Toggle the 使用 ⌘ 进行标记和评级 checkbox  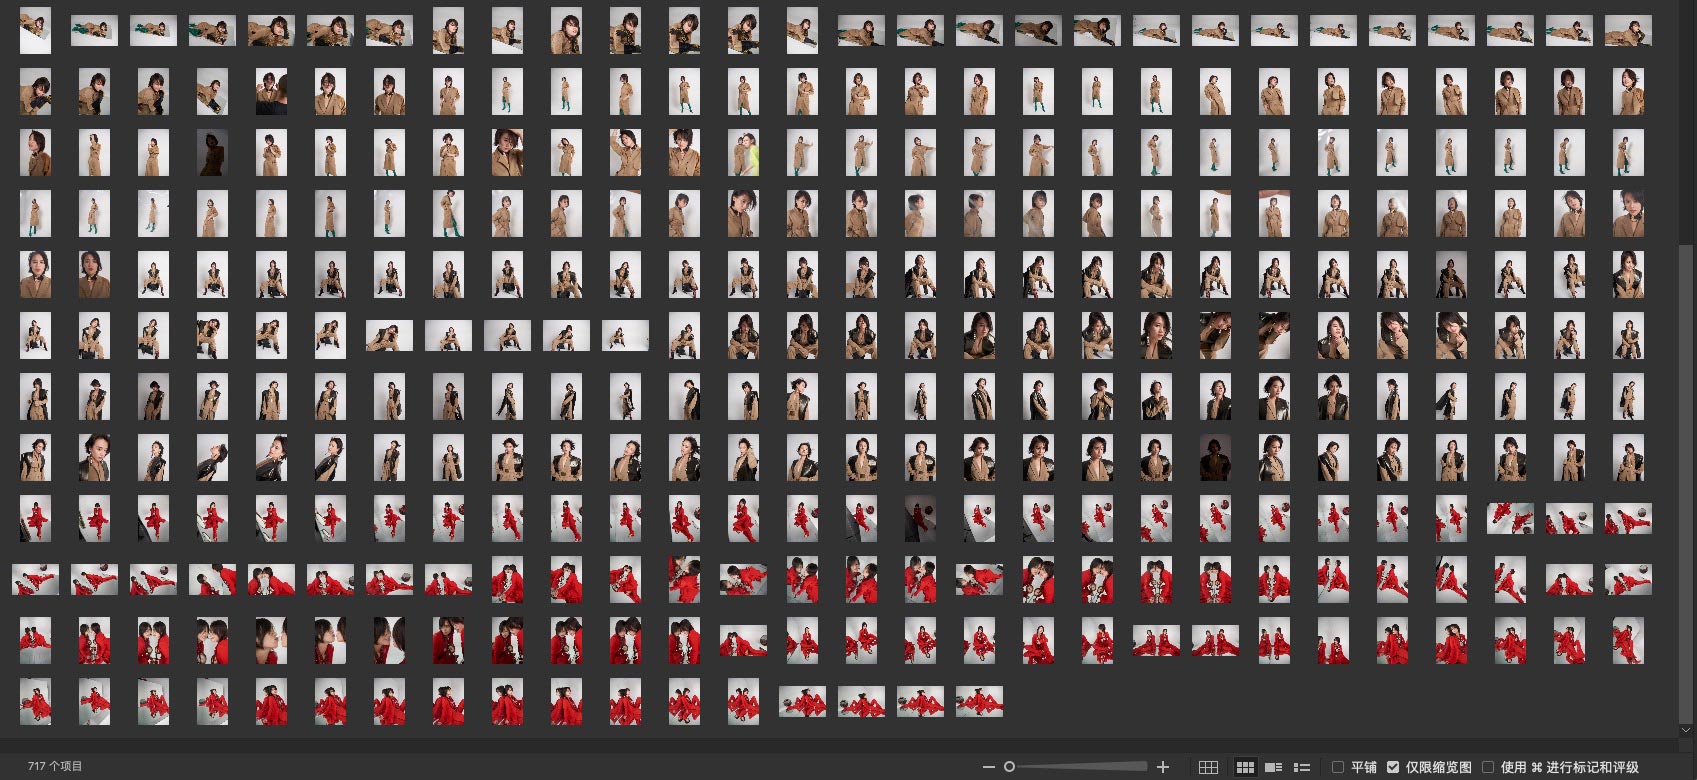tap(1489, 767)
